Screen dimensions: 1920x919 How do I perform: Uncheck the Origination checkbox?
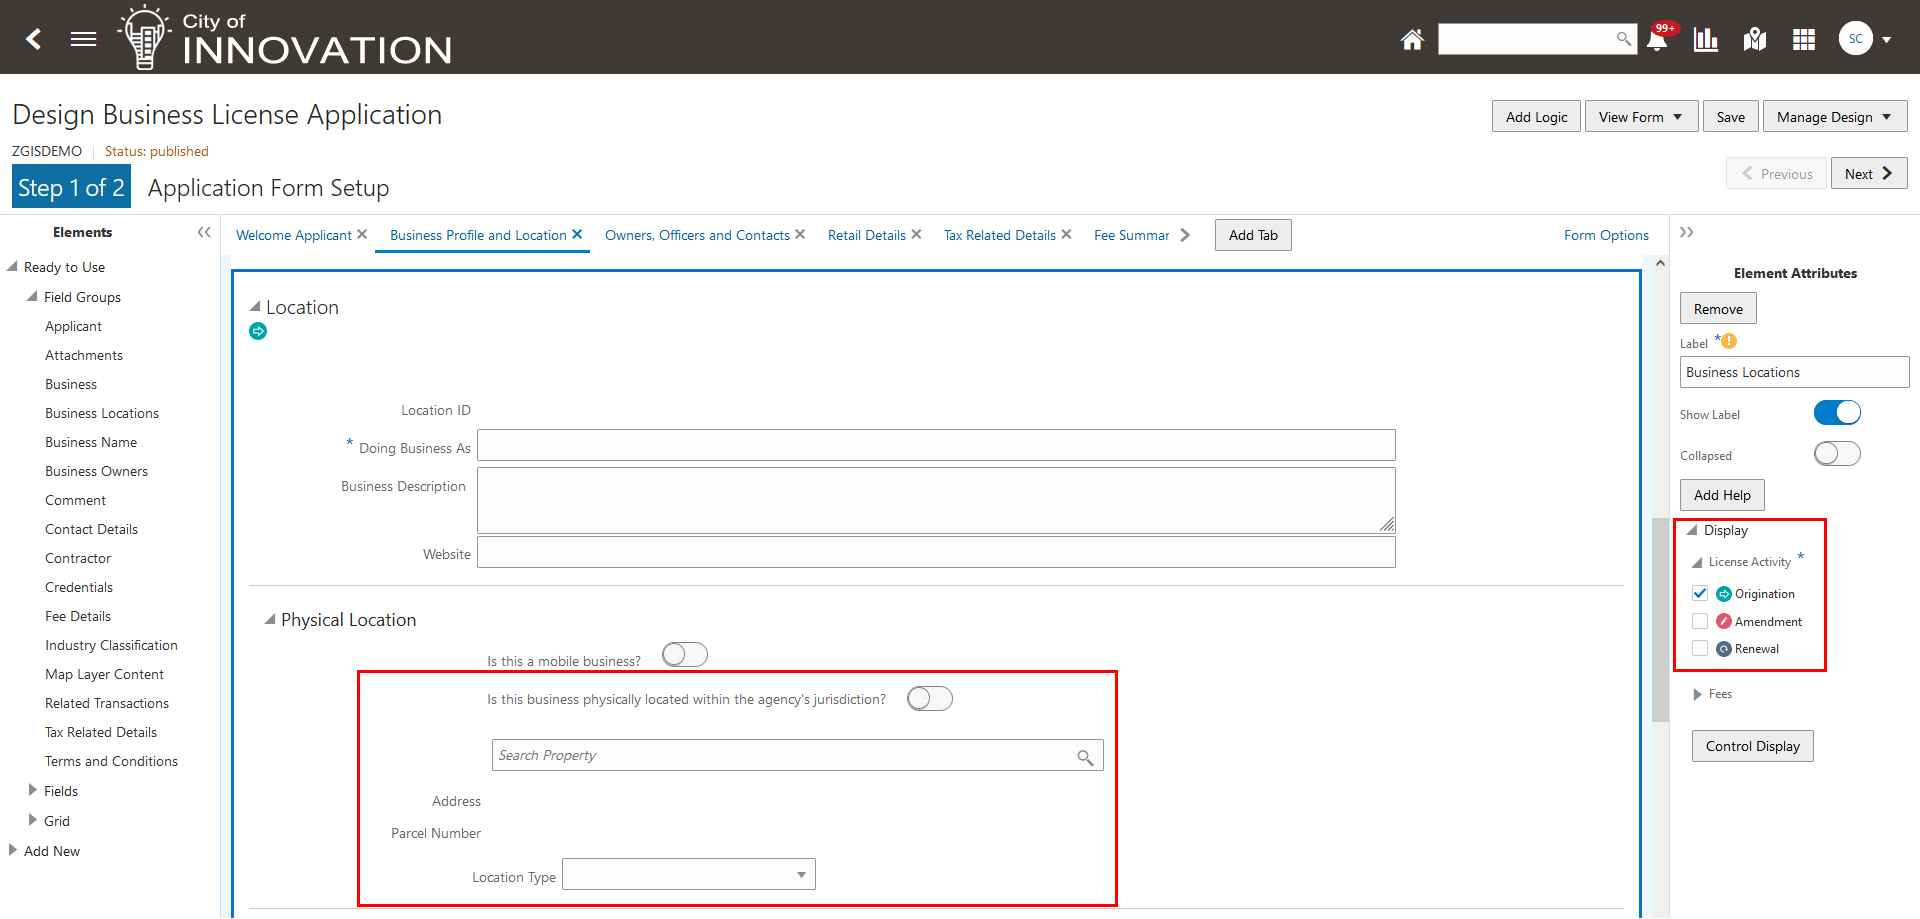[1700, 593]
